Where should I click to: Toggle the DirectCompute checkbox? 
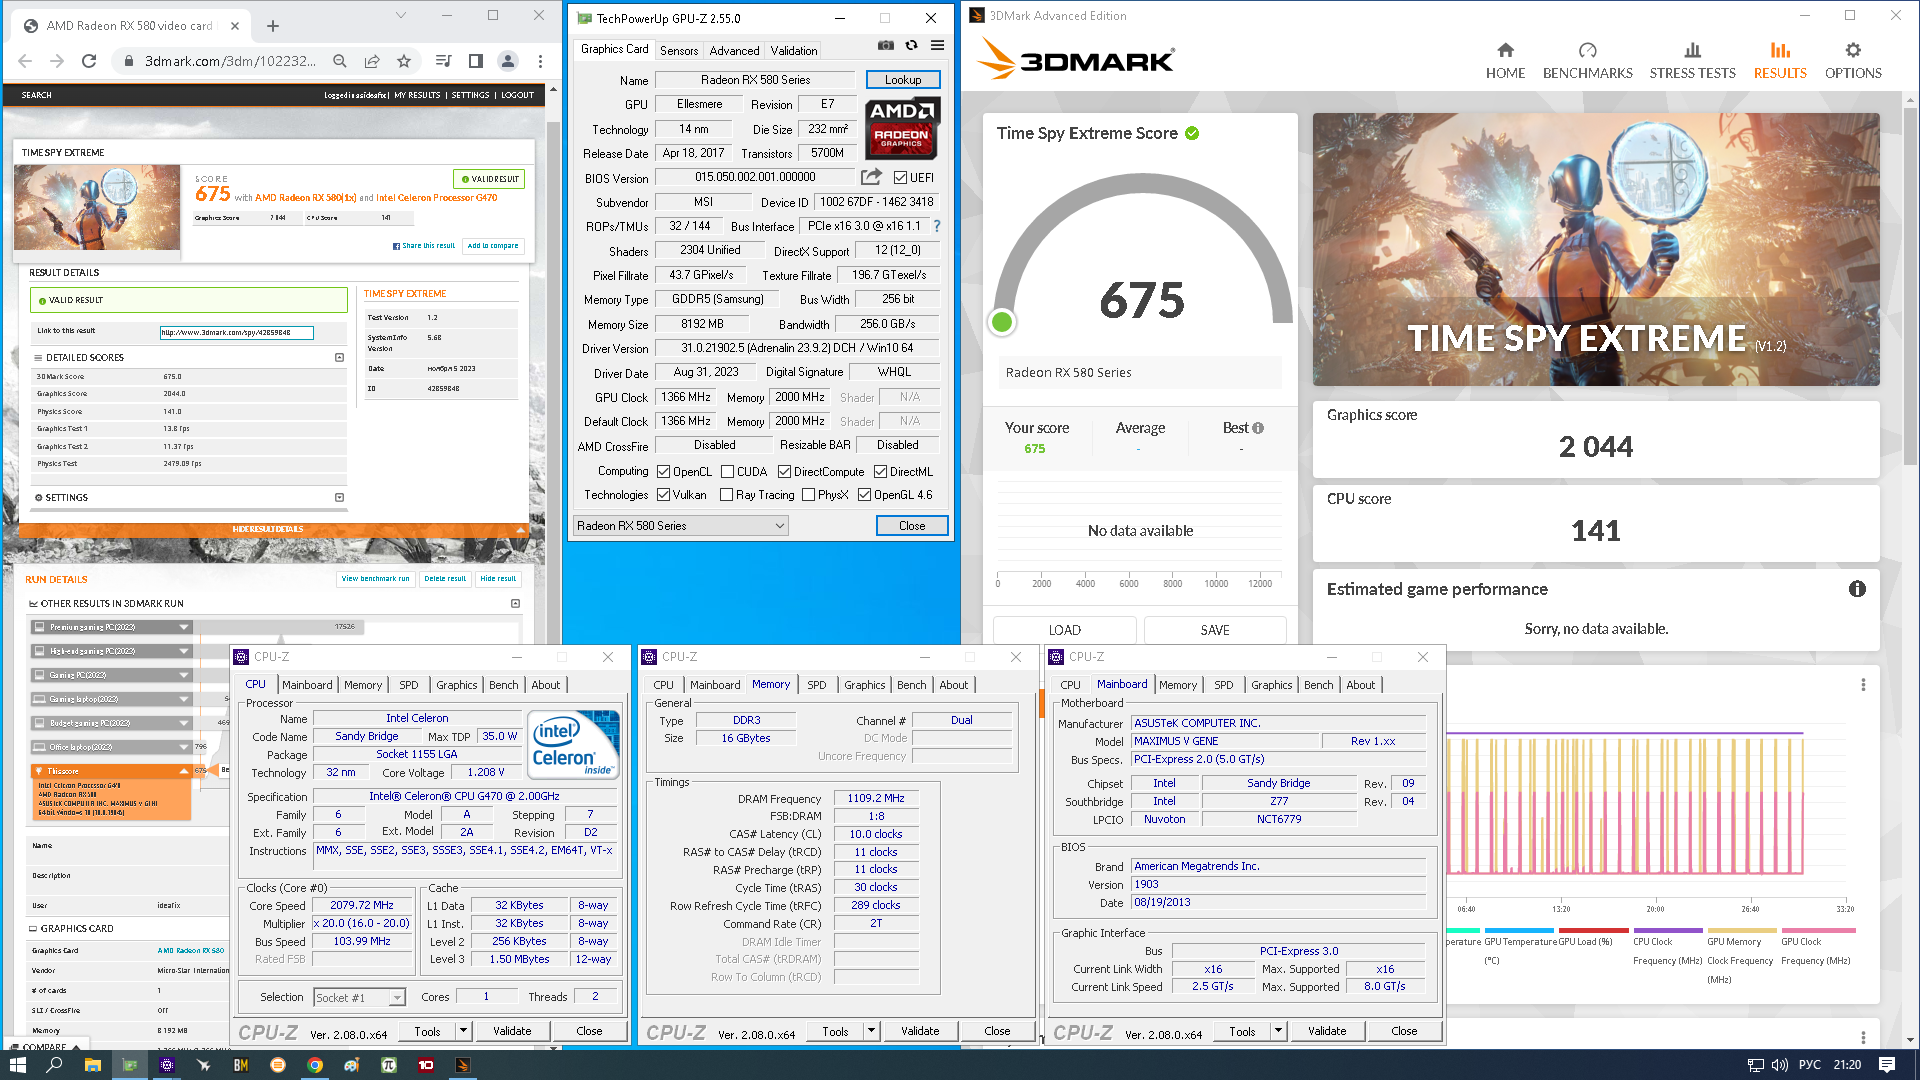(x=784, y=472)
